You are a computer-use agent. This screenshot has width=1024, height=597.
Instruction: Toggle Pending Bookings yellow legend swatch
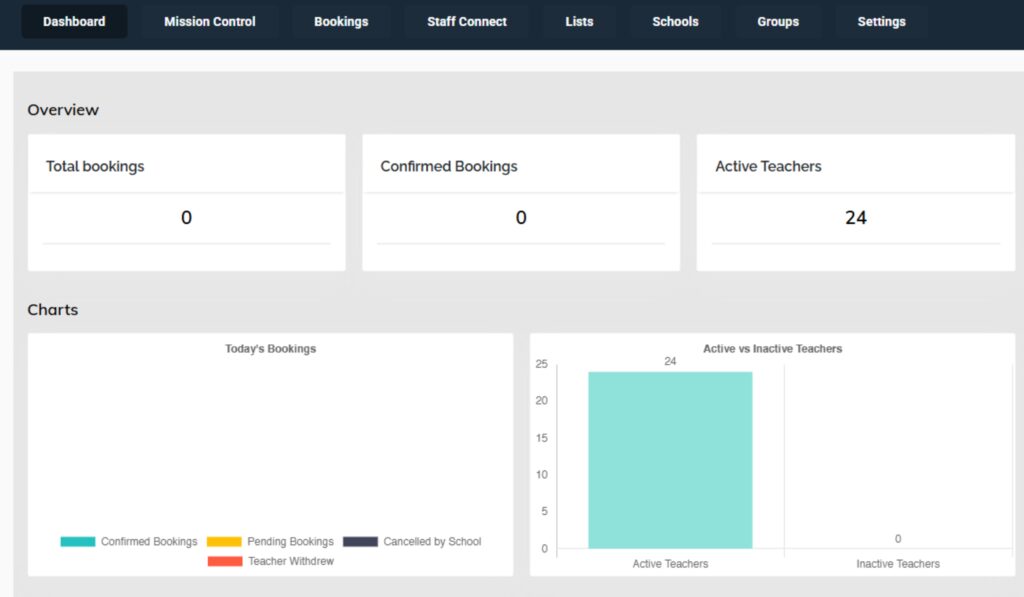coord(224,542)
